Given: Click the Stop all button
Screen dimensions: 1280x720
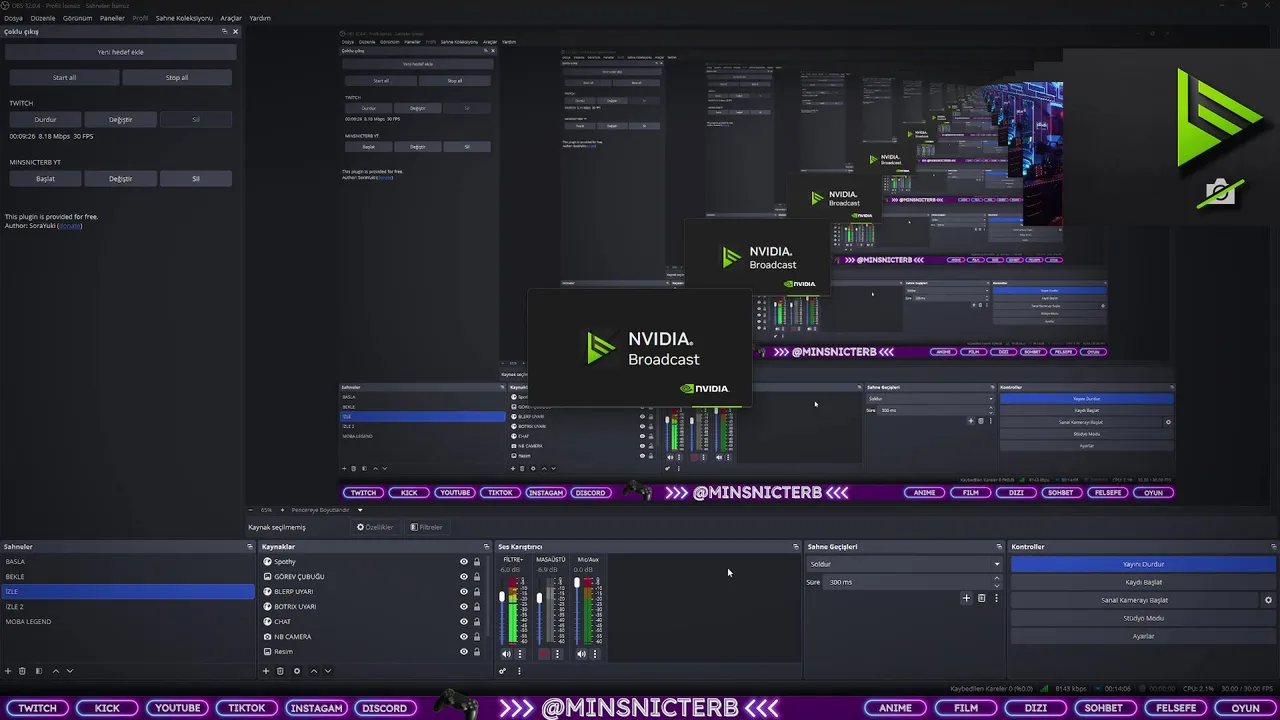Looking at the screenshot, I should [177, 77].
